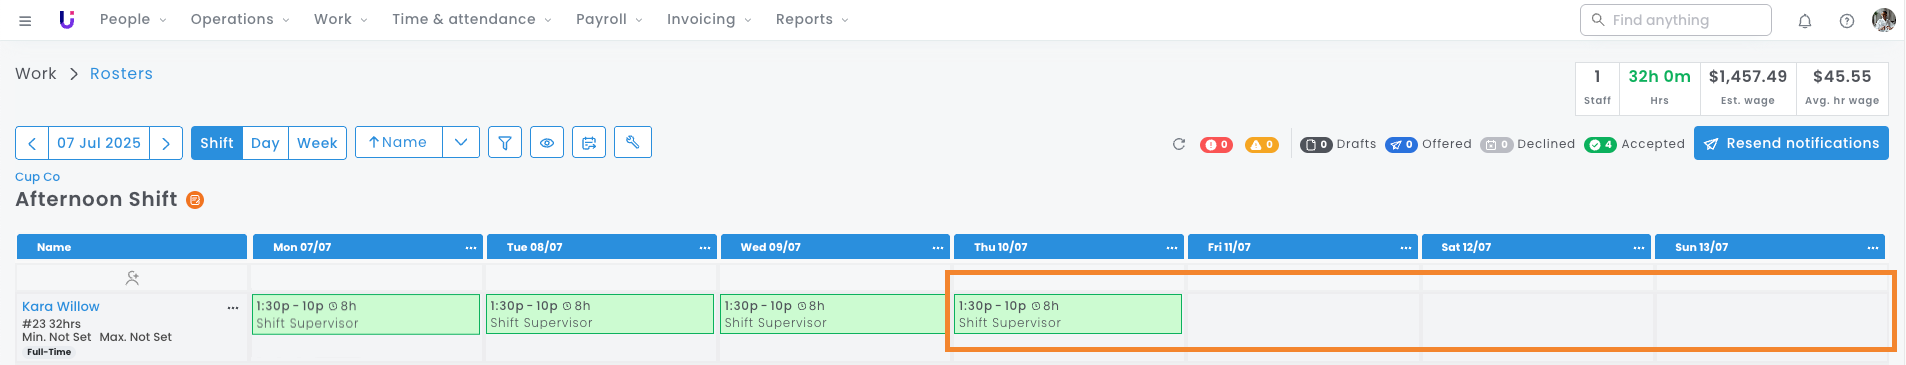Switch roster view to Day
Screen dimensions: 1906x365
click(x=265, y=143)
